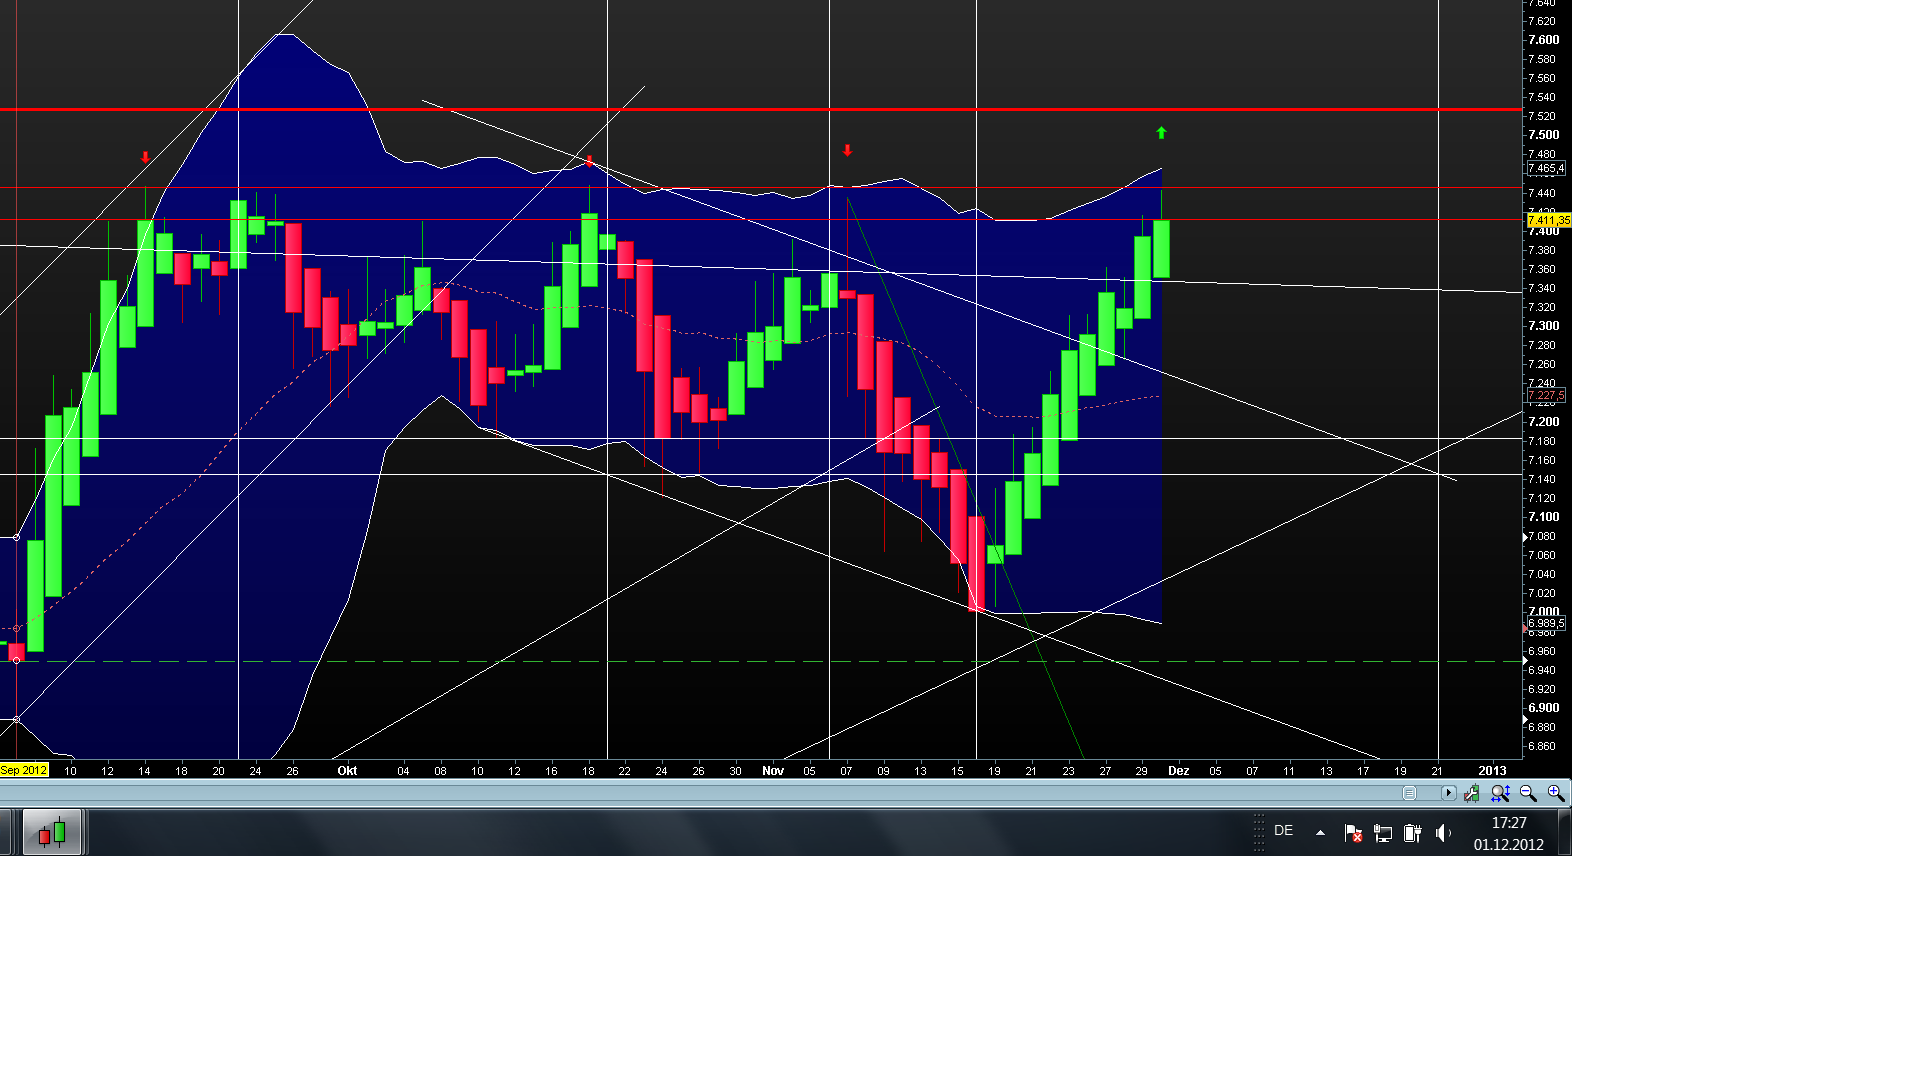Click the zoom in magnifier icon
1920x1080 pixels.
pos(1556,793)
